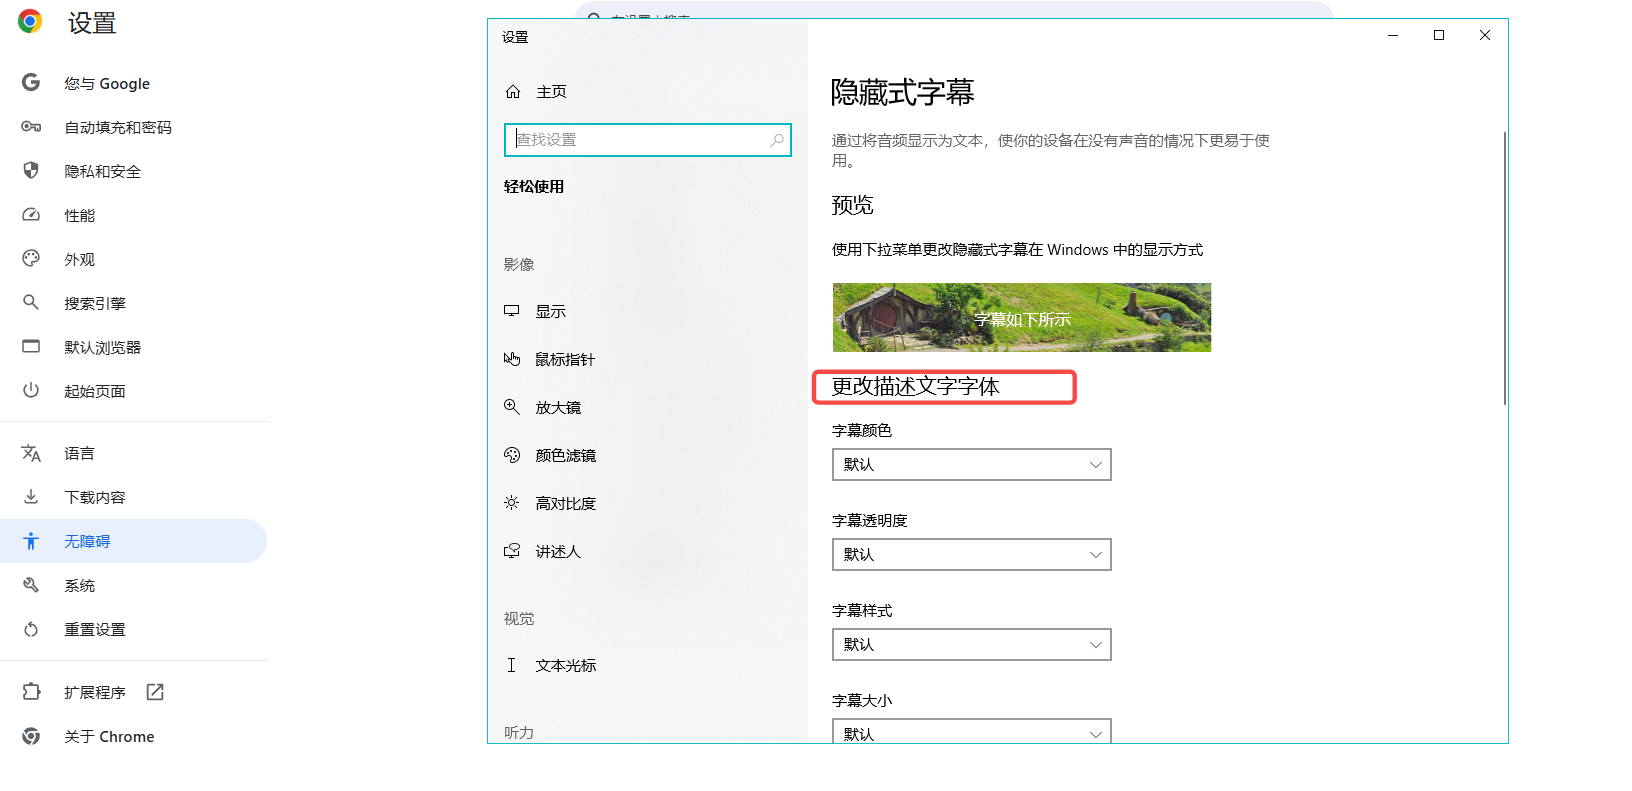The height and width of the screenshot is (791, 1632).
Task: Click the browser window icon for 默认浏览器
Action: tap(31, 346)
